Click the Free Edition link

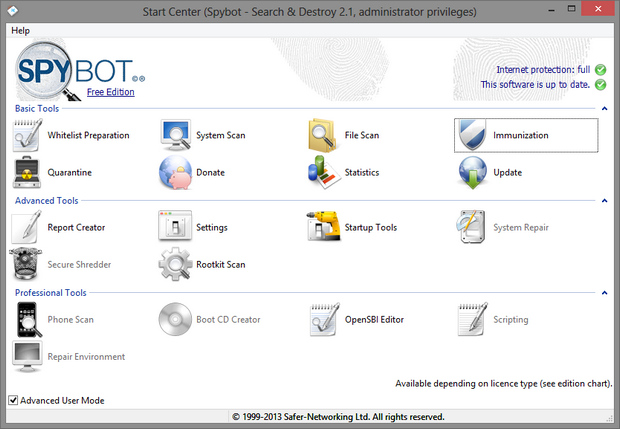coord(111,92)
